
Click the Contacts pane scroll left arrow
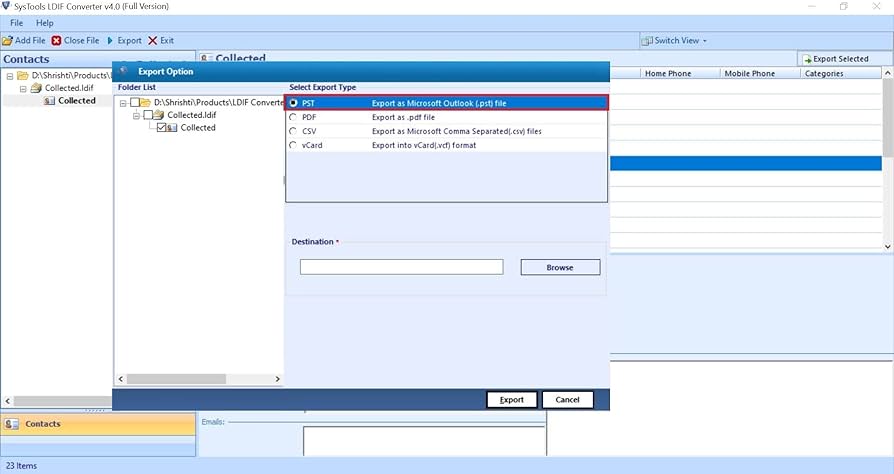7,402
